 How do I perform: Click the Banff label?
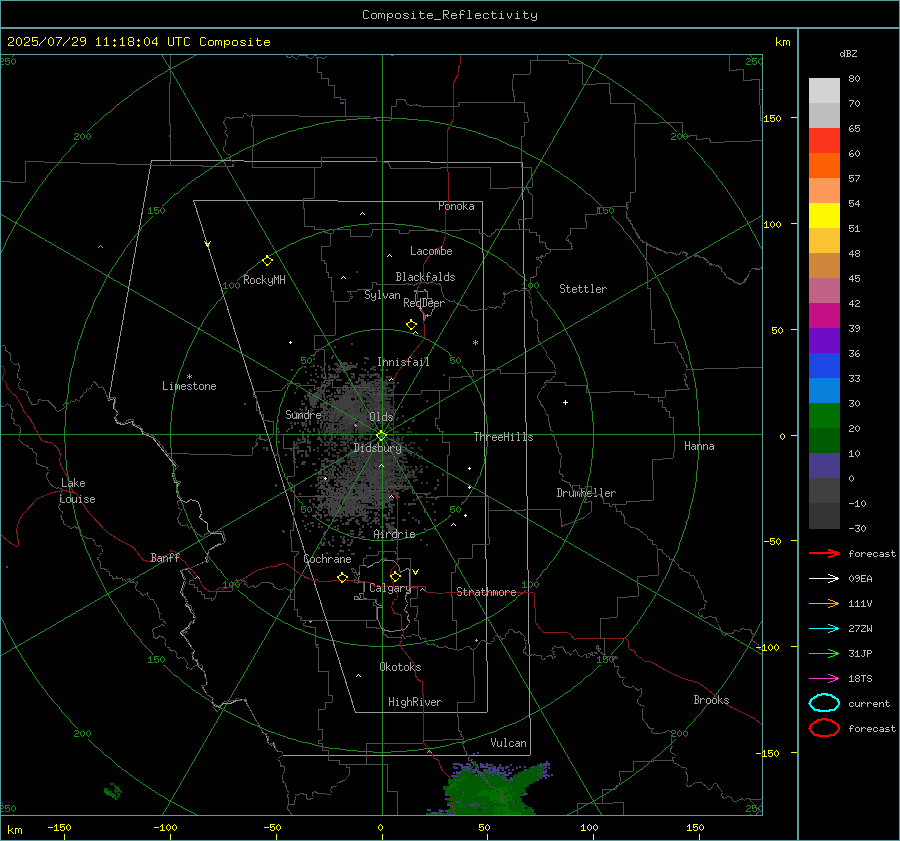pyautogui.click(x=165, y=558)
